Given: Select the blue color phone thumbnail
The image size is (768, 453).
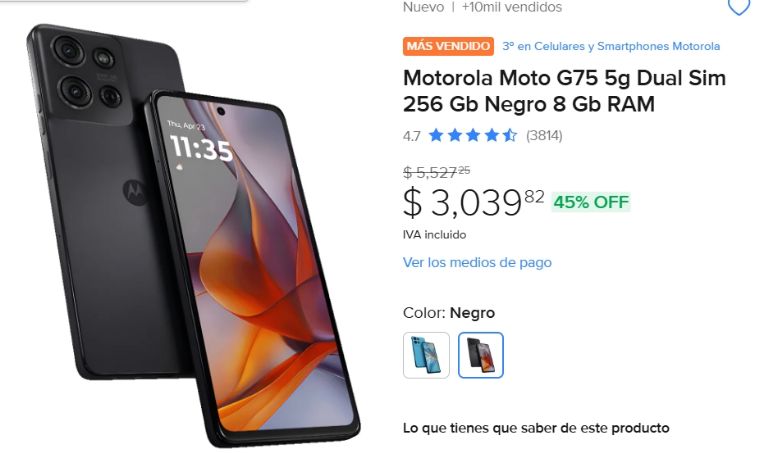Looking at the screenshot, I should pos(426,356).
